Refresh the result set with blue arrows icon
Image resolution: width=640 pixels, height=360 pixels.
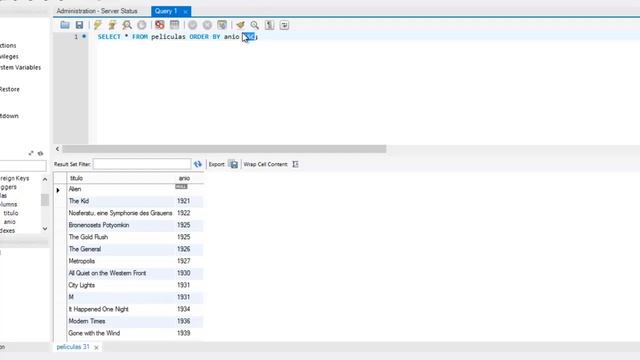[198, 164]
